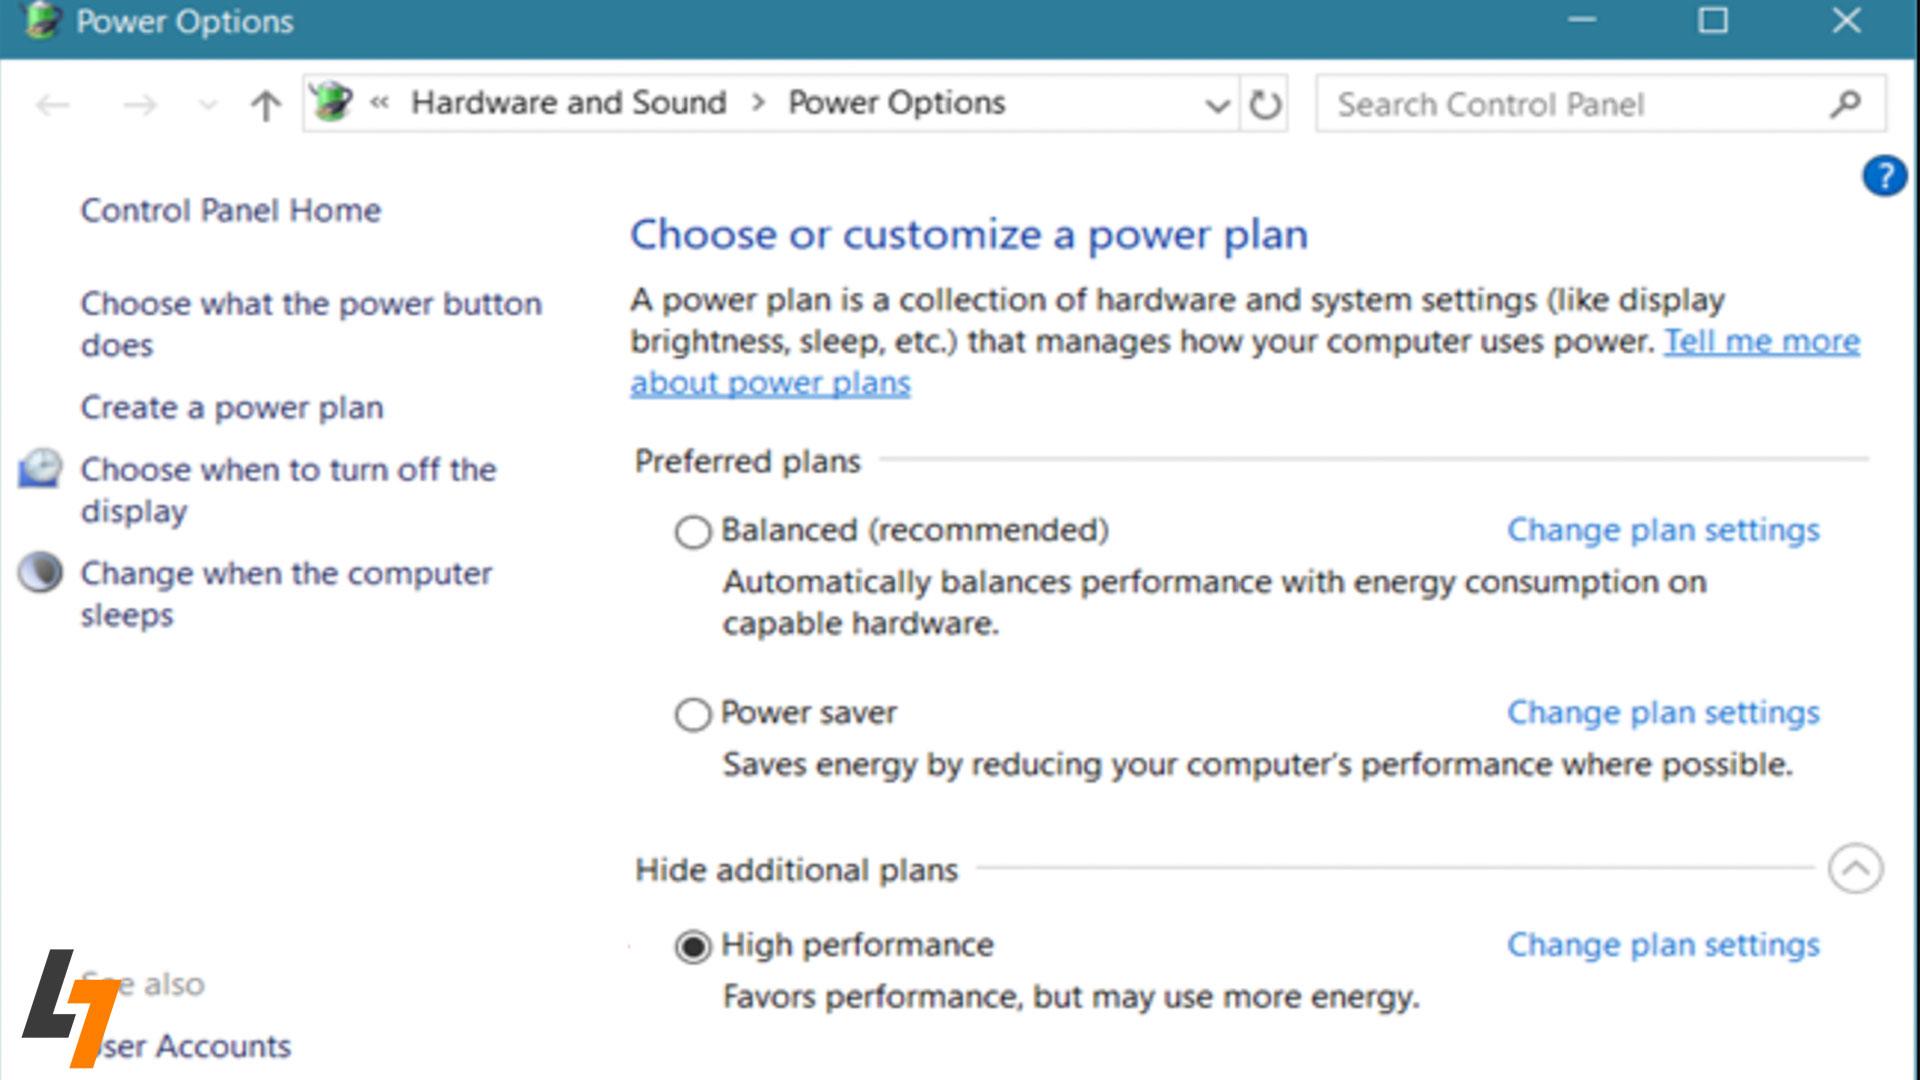Collapse additional plans with the chevron button

coord(1855,869)
